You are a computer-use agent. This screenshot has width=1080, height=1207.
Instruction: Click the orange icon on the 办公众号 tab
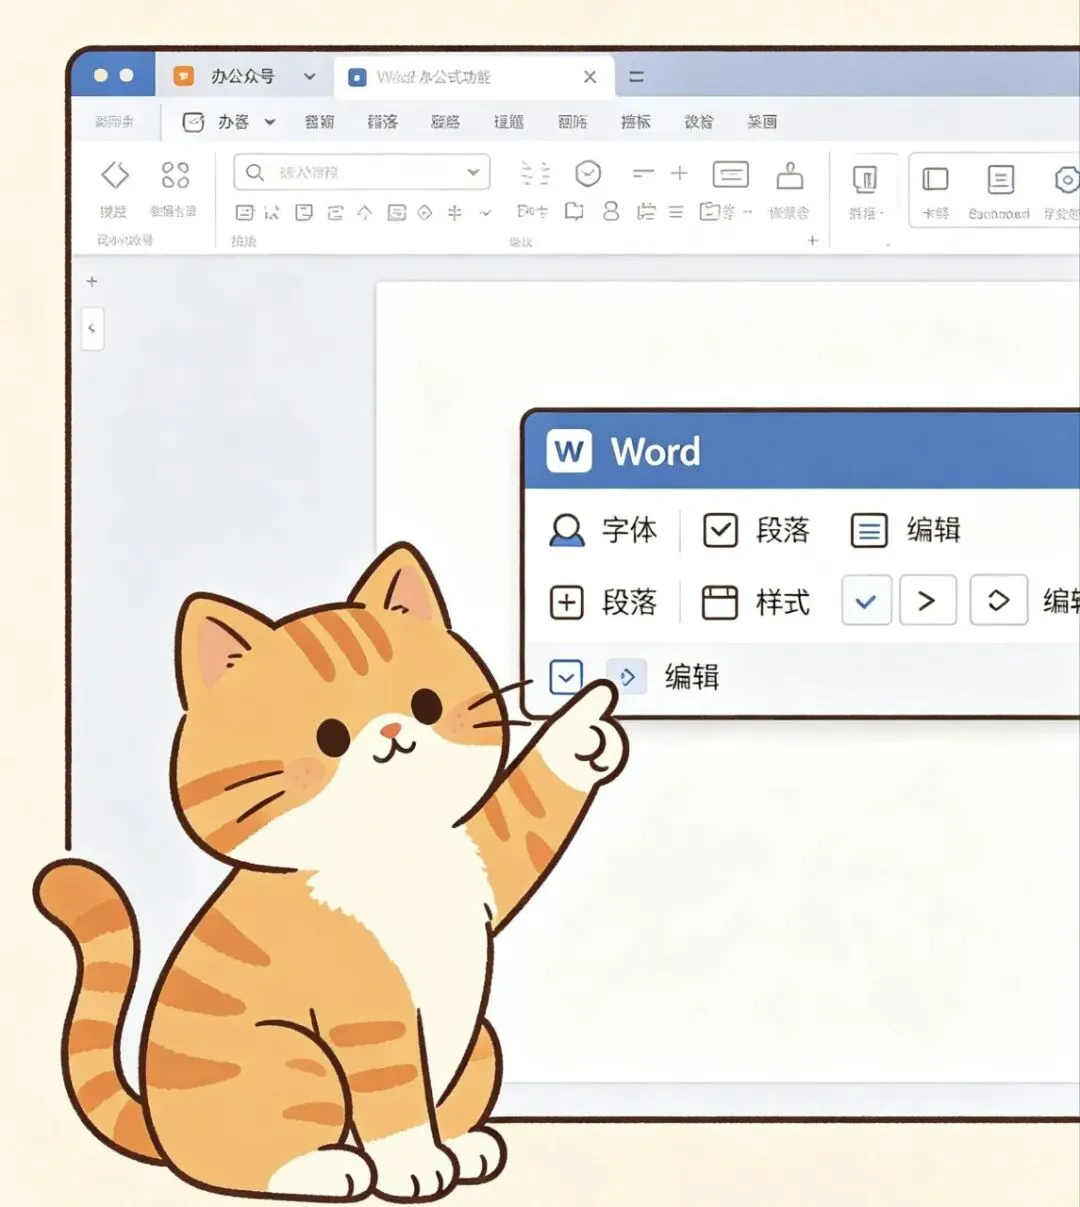[184, 76]
